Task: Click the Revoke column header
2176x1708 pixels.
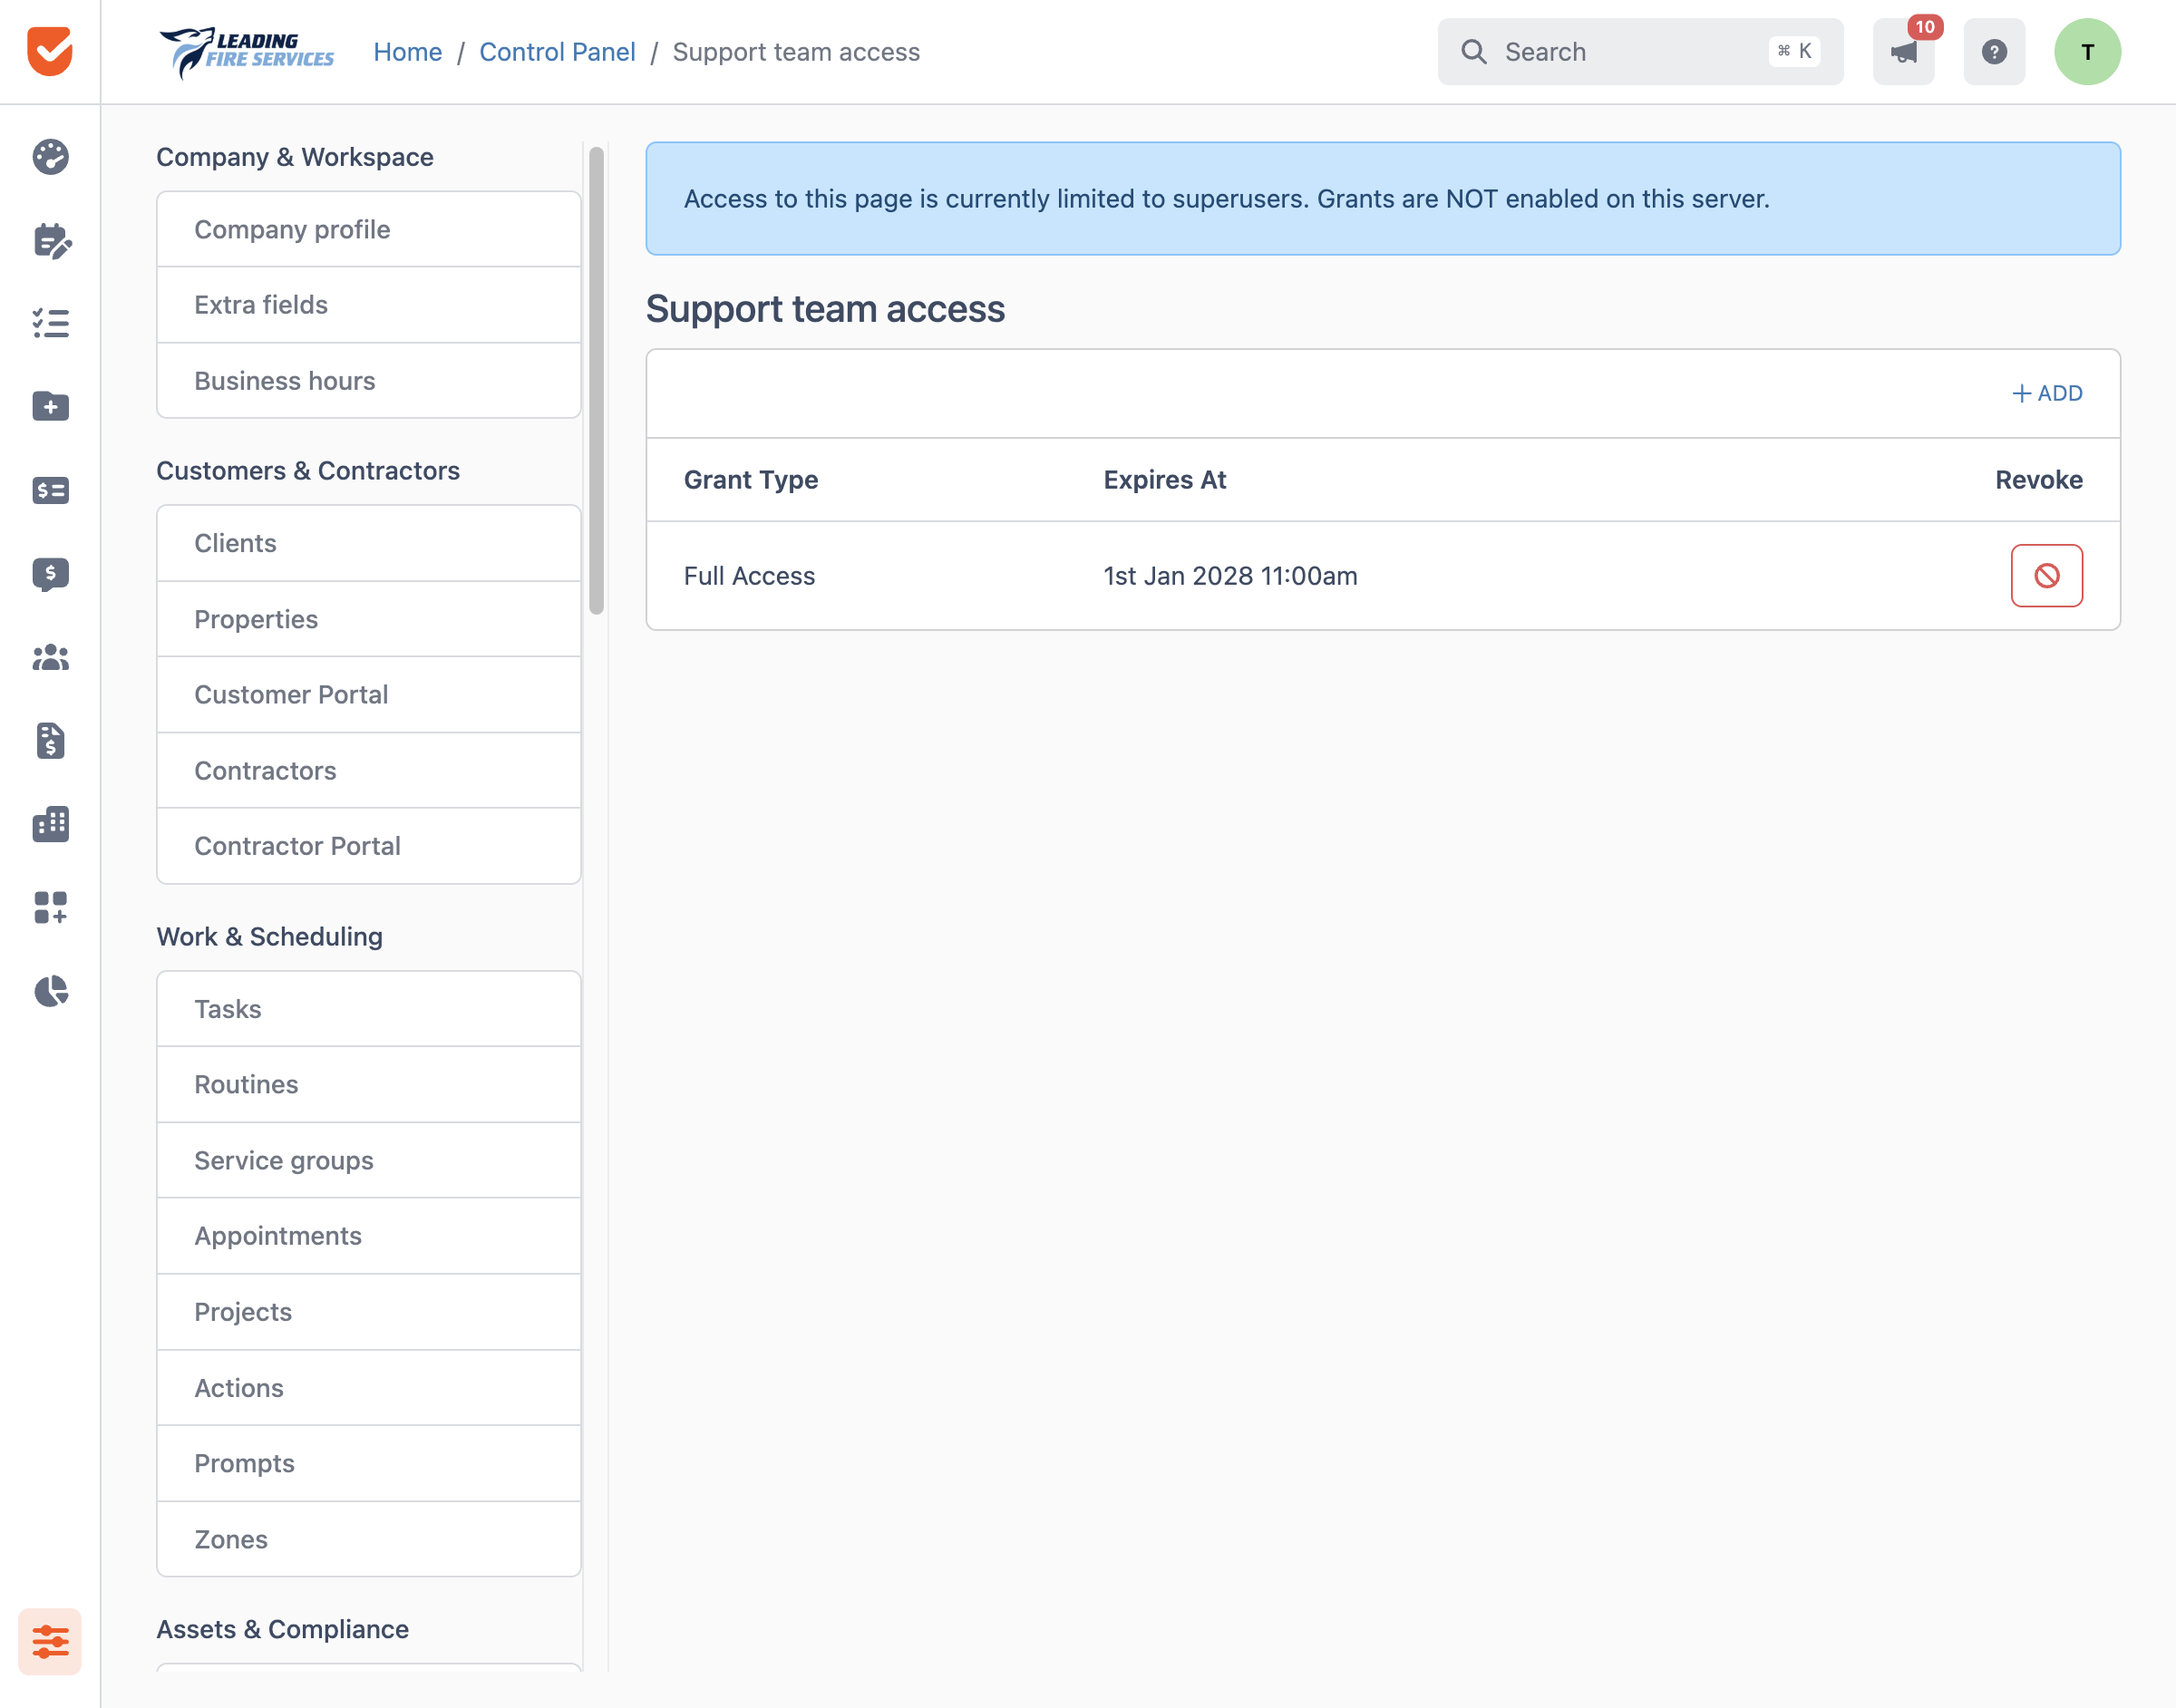Action: [2038, 480]
